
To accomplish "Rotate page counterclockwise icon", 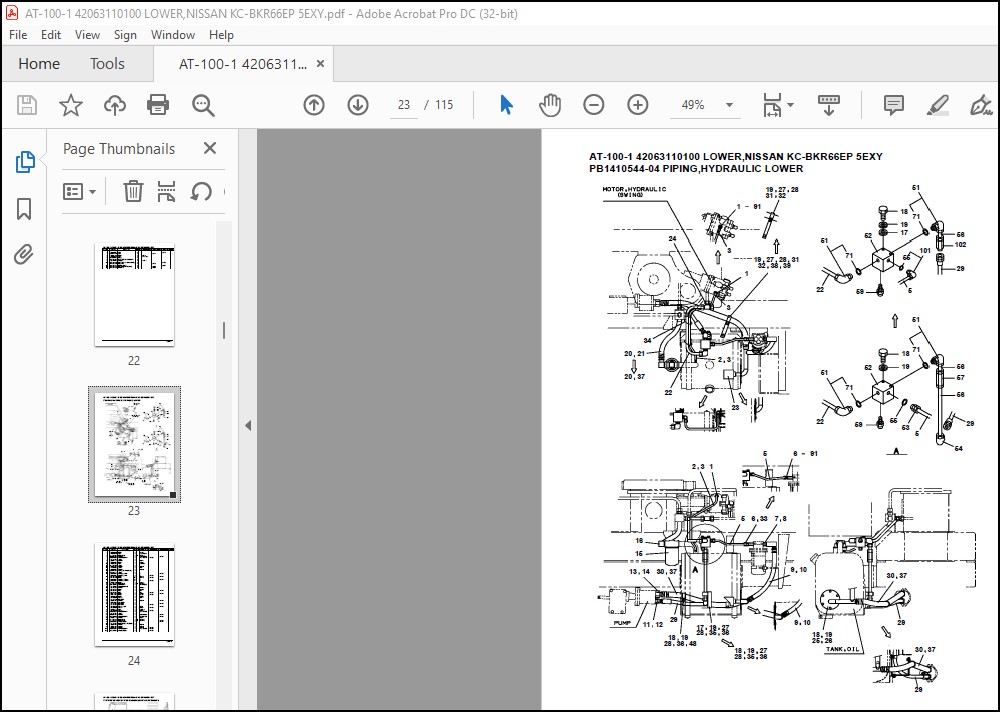I will point(201,191).
